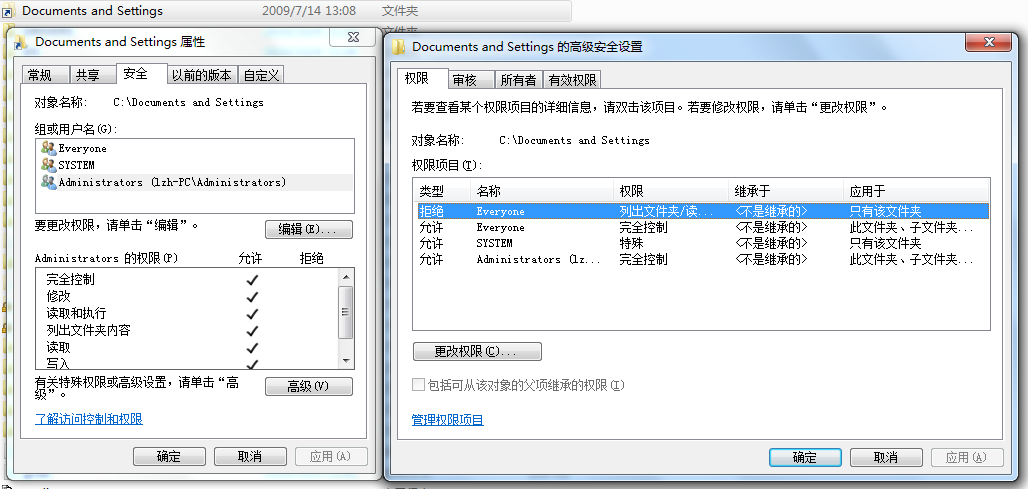Click the 高级 button
The image size is (1028, 489).
coord(308,387)
